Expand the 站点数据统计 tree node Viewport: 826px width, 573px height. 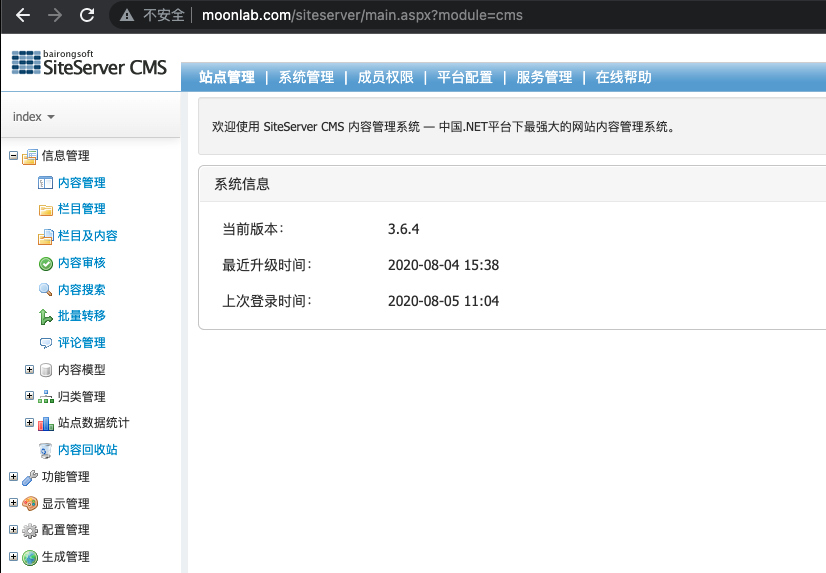click(30, 422)
